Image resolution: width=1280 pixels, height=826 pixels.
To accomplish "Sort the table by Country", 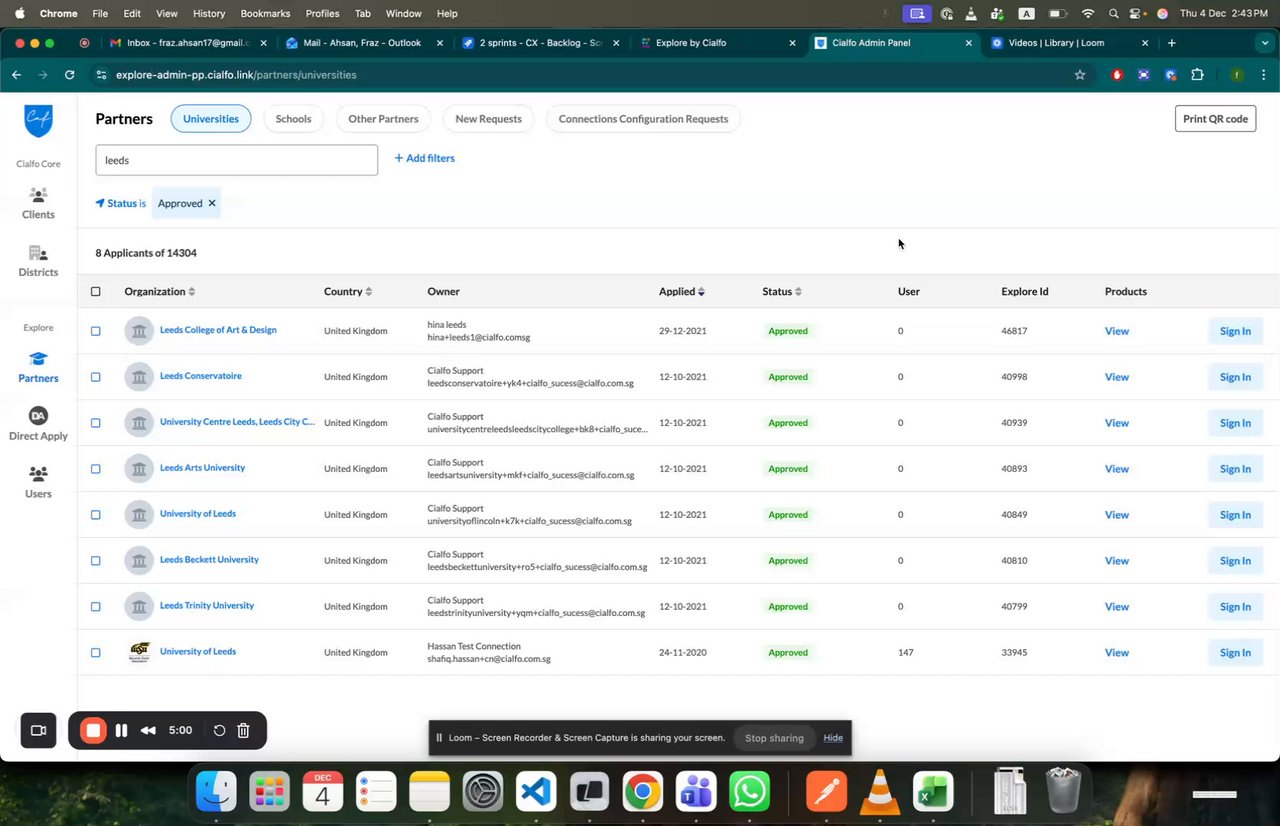I will tap(348, 292).
